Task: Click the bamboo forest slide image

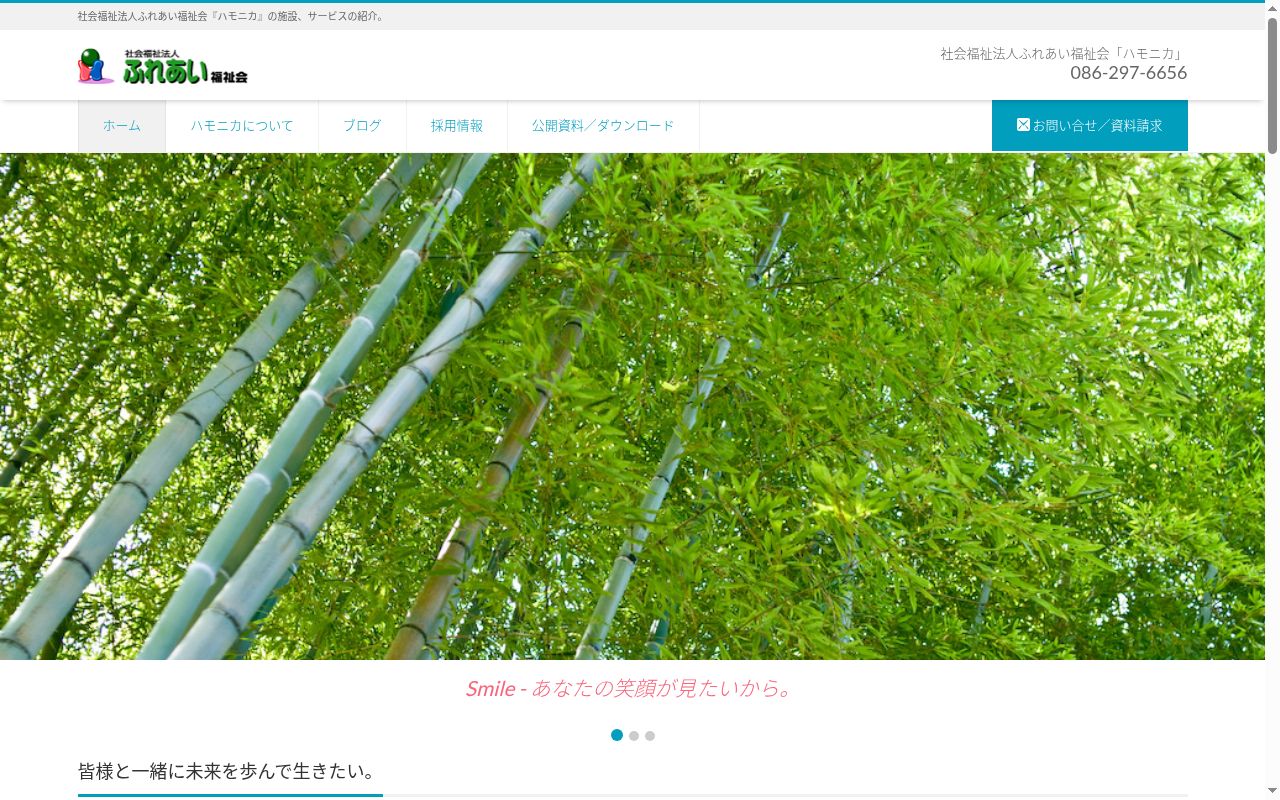Action: [x=632, y=406]
